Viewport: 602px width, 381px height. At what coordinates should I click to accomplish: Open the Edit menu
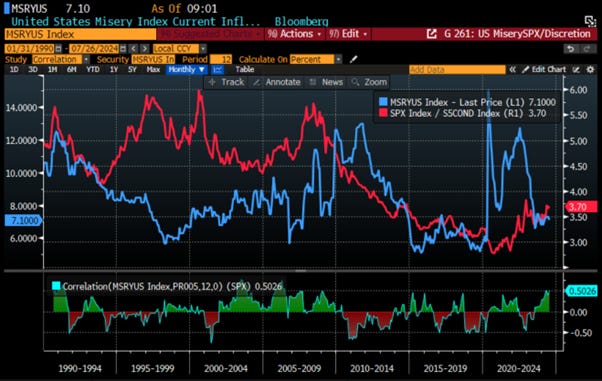[x=348, y=34]
